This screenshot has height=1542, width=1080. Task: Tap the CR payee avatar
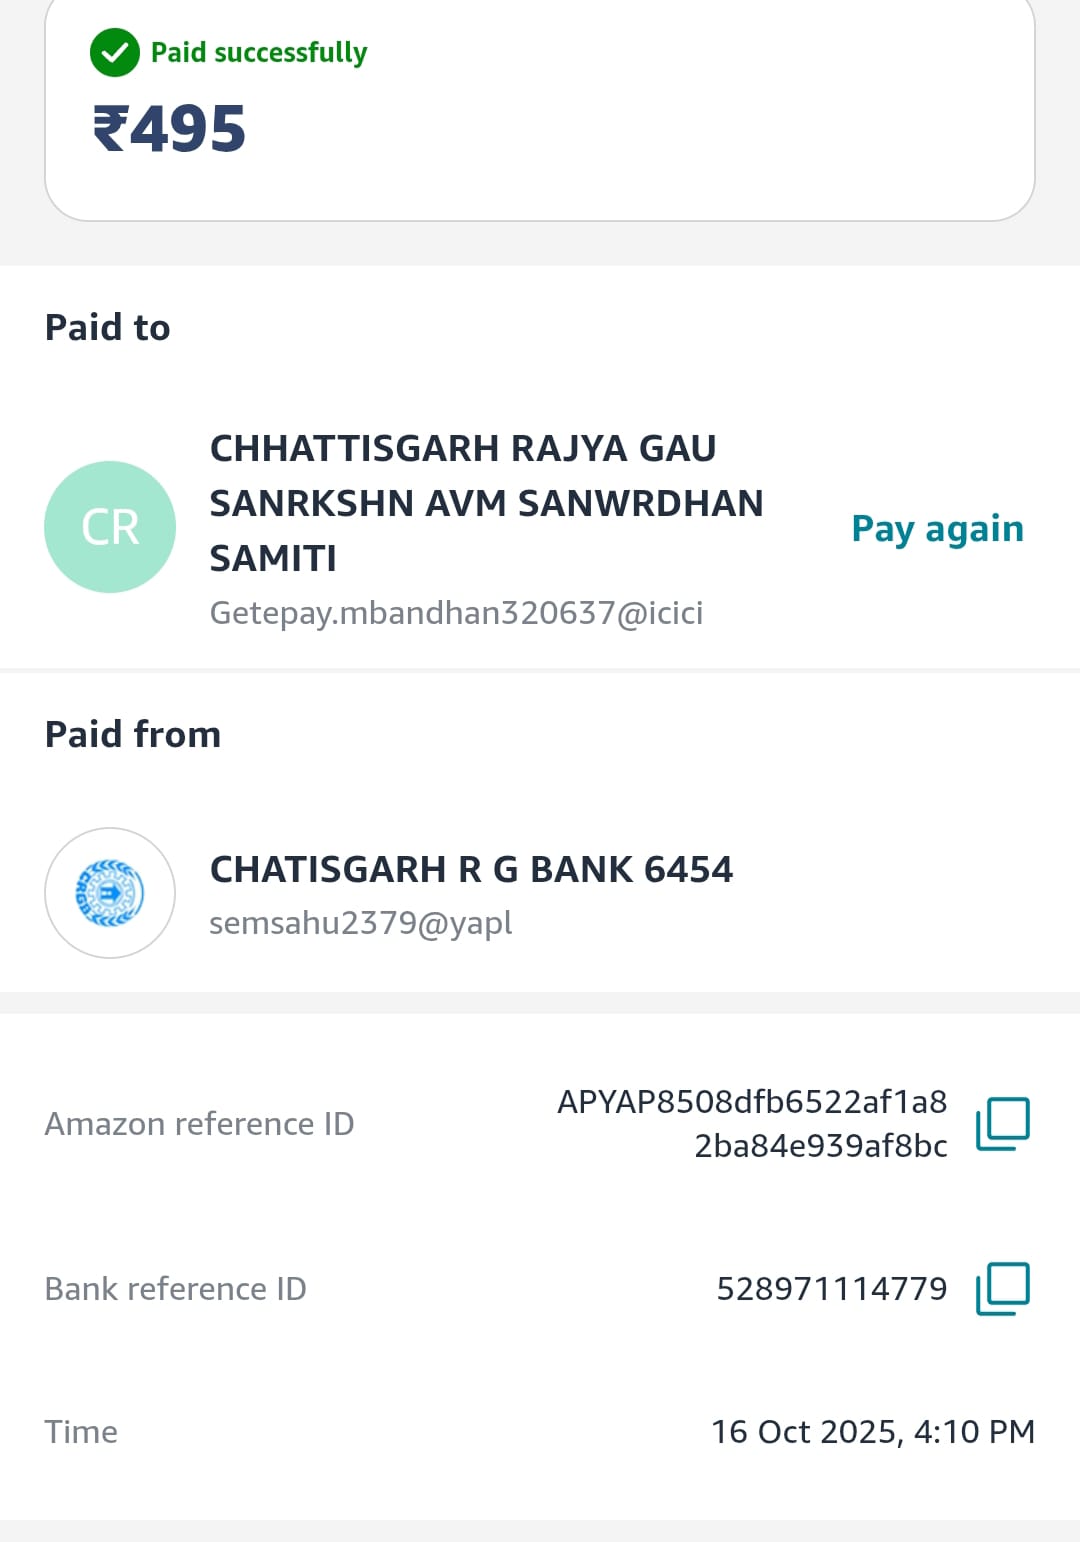pos(110,527)
